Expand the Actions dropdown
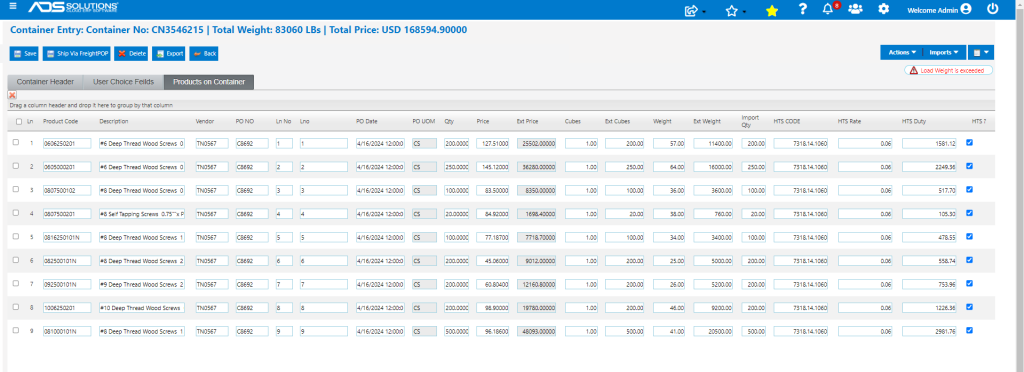The width and height of the screenshot is (1024, 372). (x=902, y=52)
